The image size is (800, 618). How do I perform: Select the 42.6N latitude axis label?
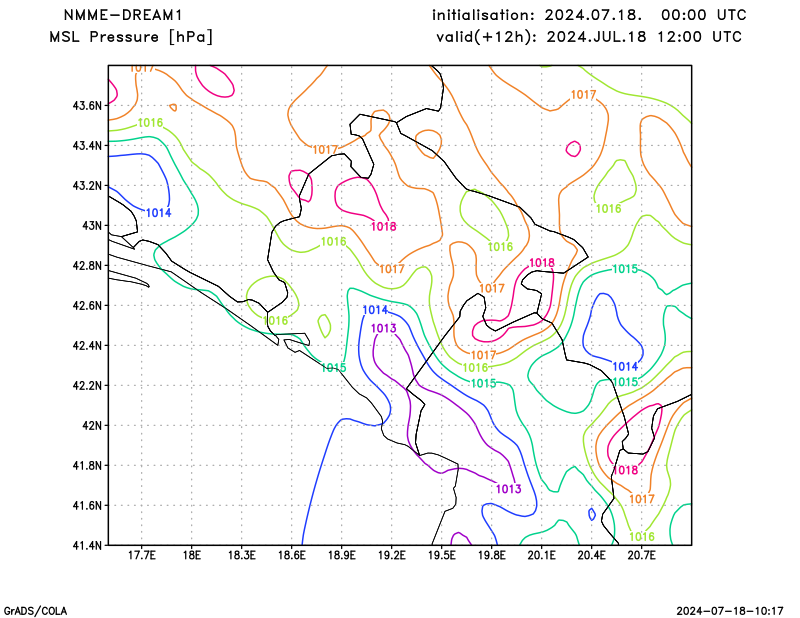(x=87, y=305)
